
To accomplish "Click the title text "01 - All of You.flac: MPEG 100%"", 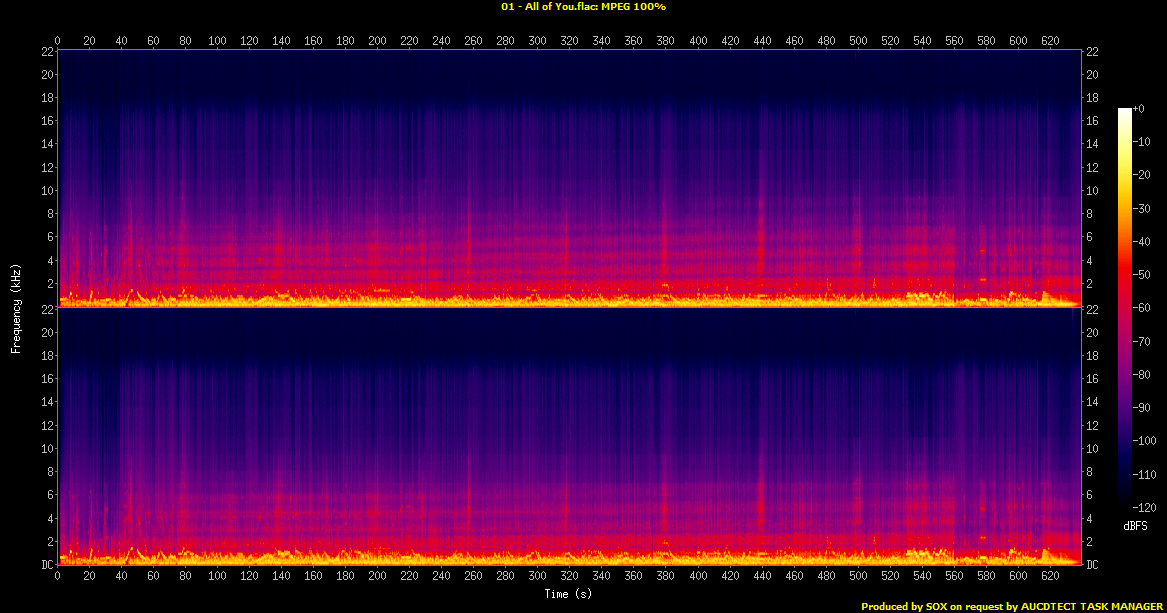I will coord(583,7).
